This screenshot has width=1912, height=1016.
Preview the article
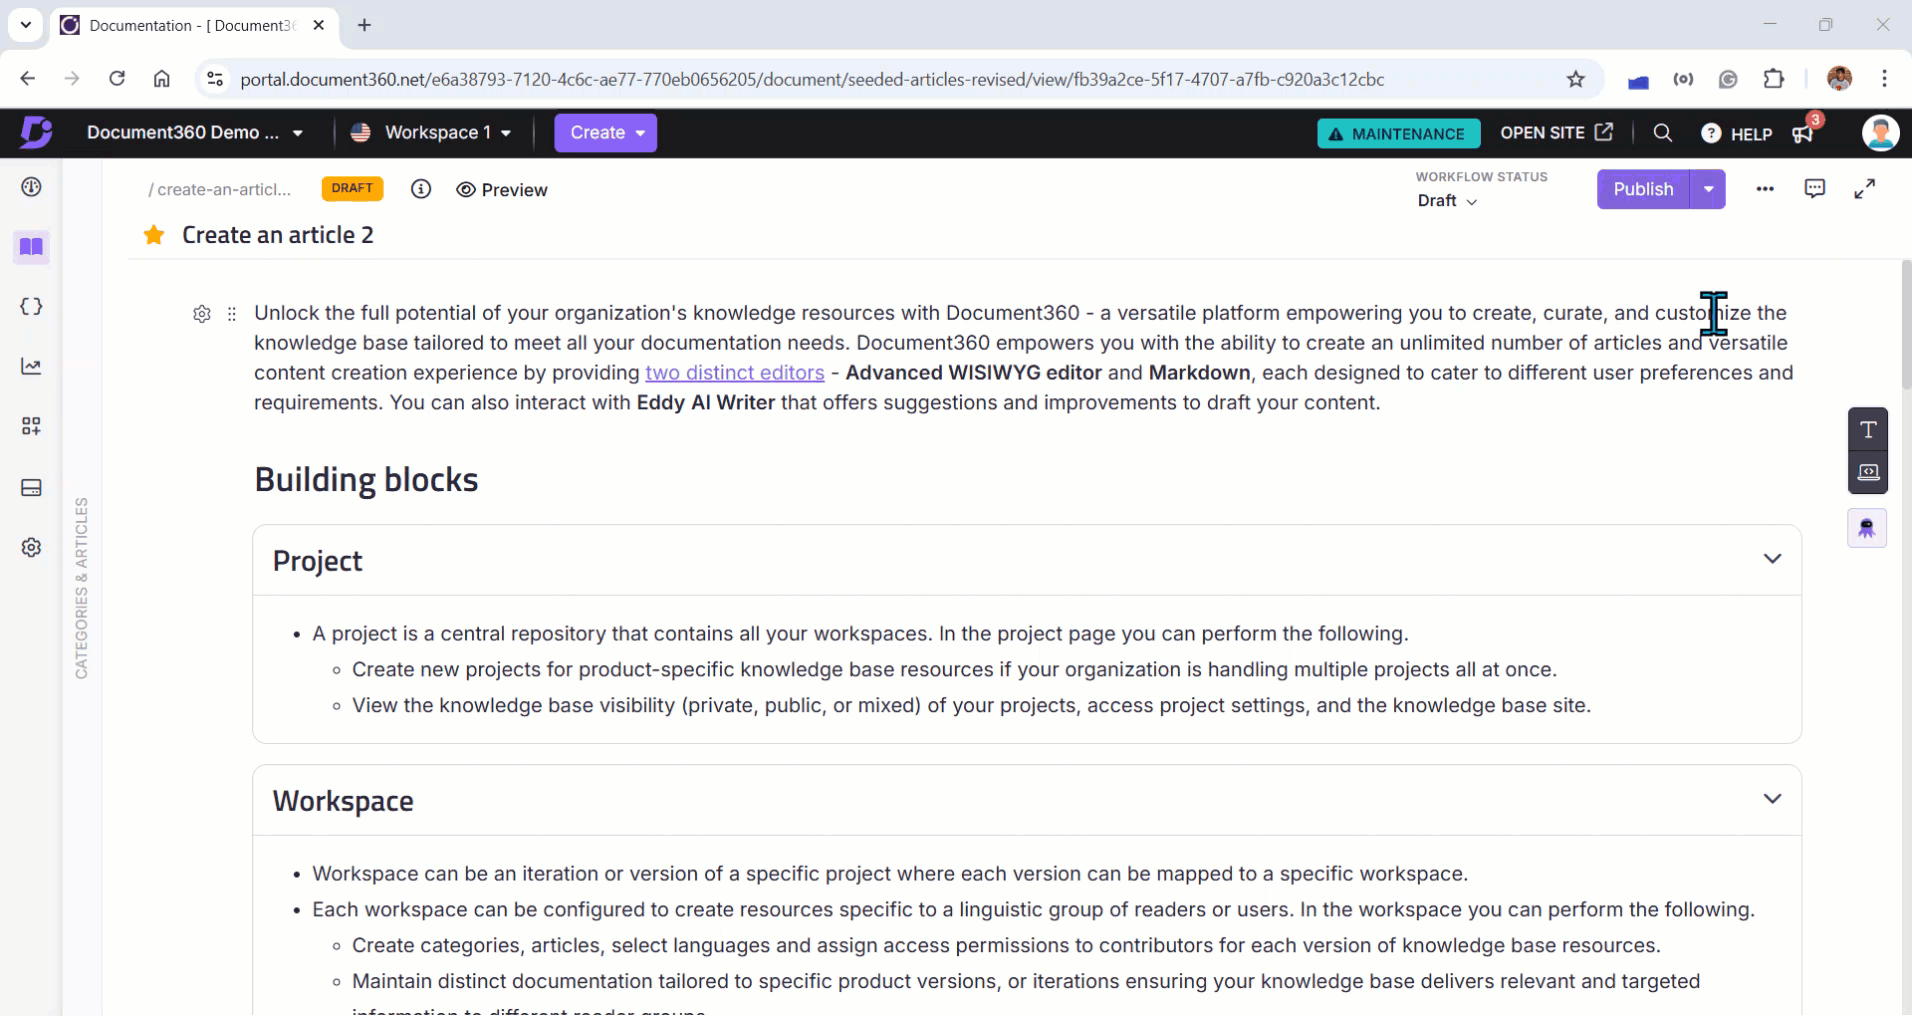click(x=502, y=190)
